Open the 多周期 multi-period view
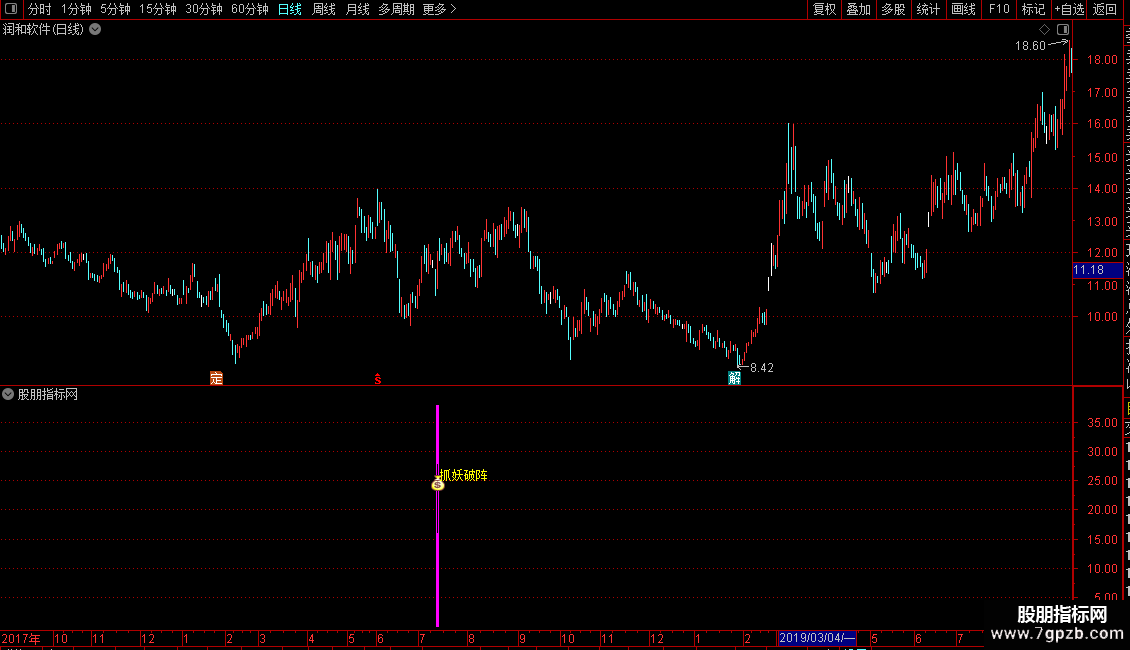The width and height of the screenshot is (1130, 650). point(396,9)
